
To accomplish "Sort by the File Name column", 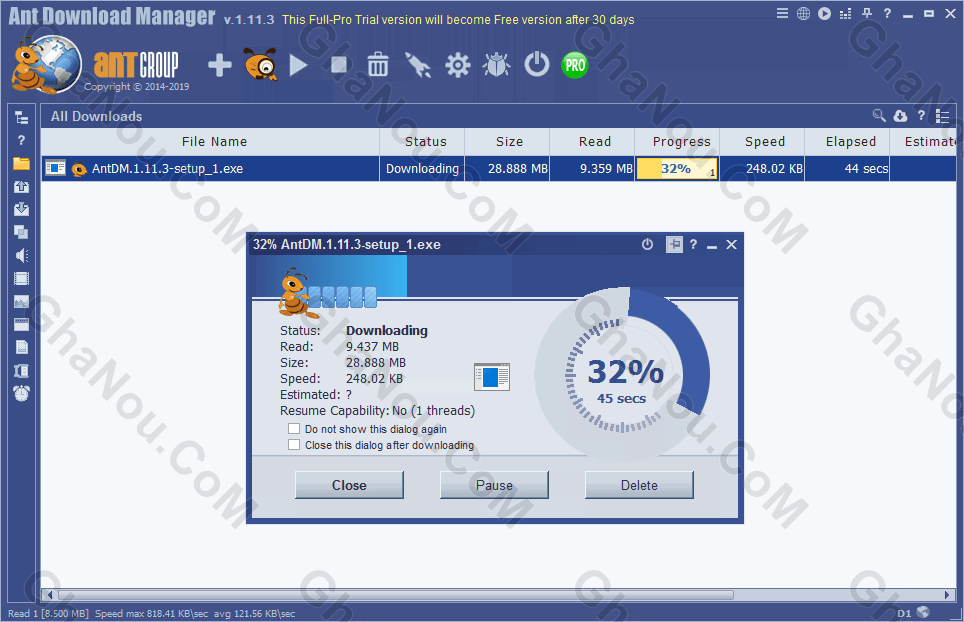I will pos(210,142).
